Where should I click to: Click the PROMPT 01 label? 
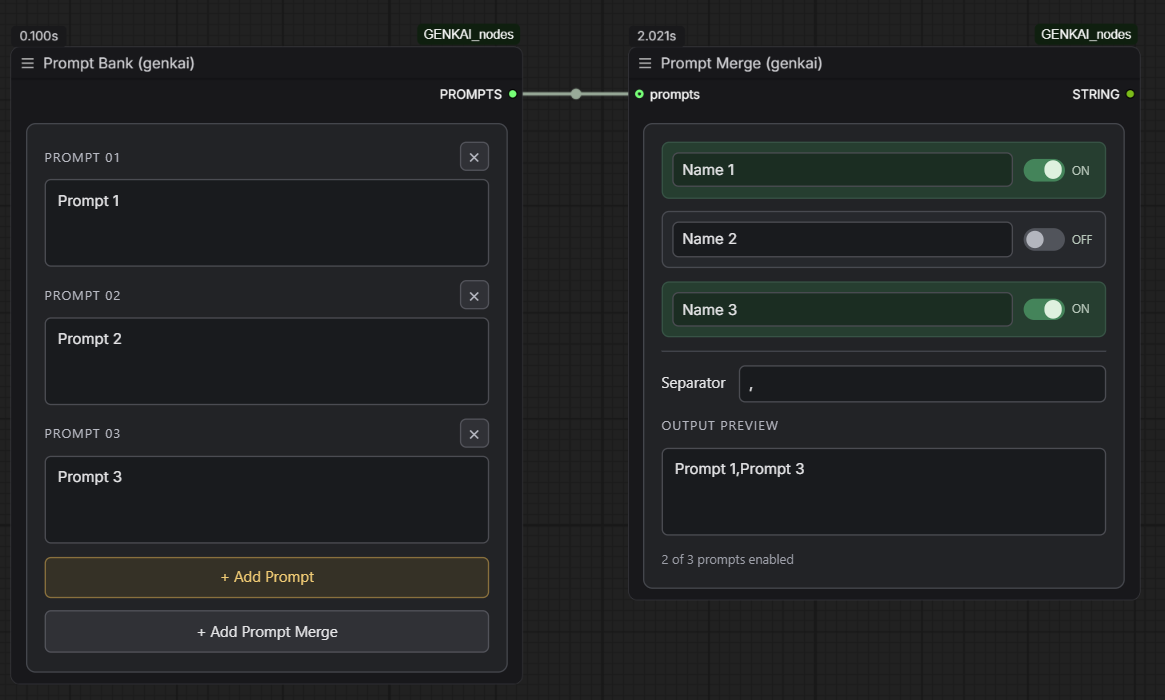pyautogui.click(x=82, y=158)
